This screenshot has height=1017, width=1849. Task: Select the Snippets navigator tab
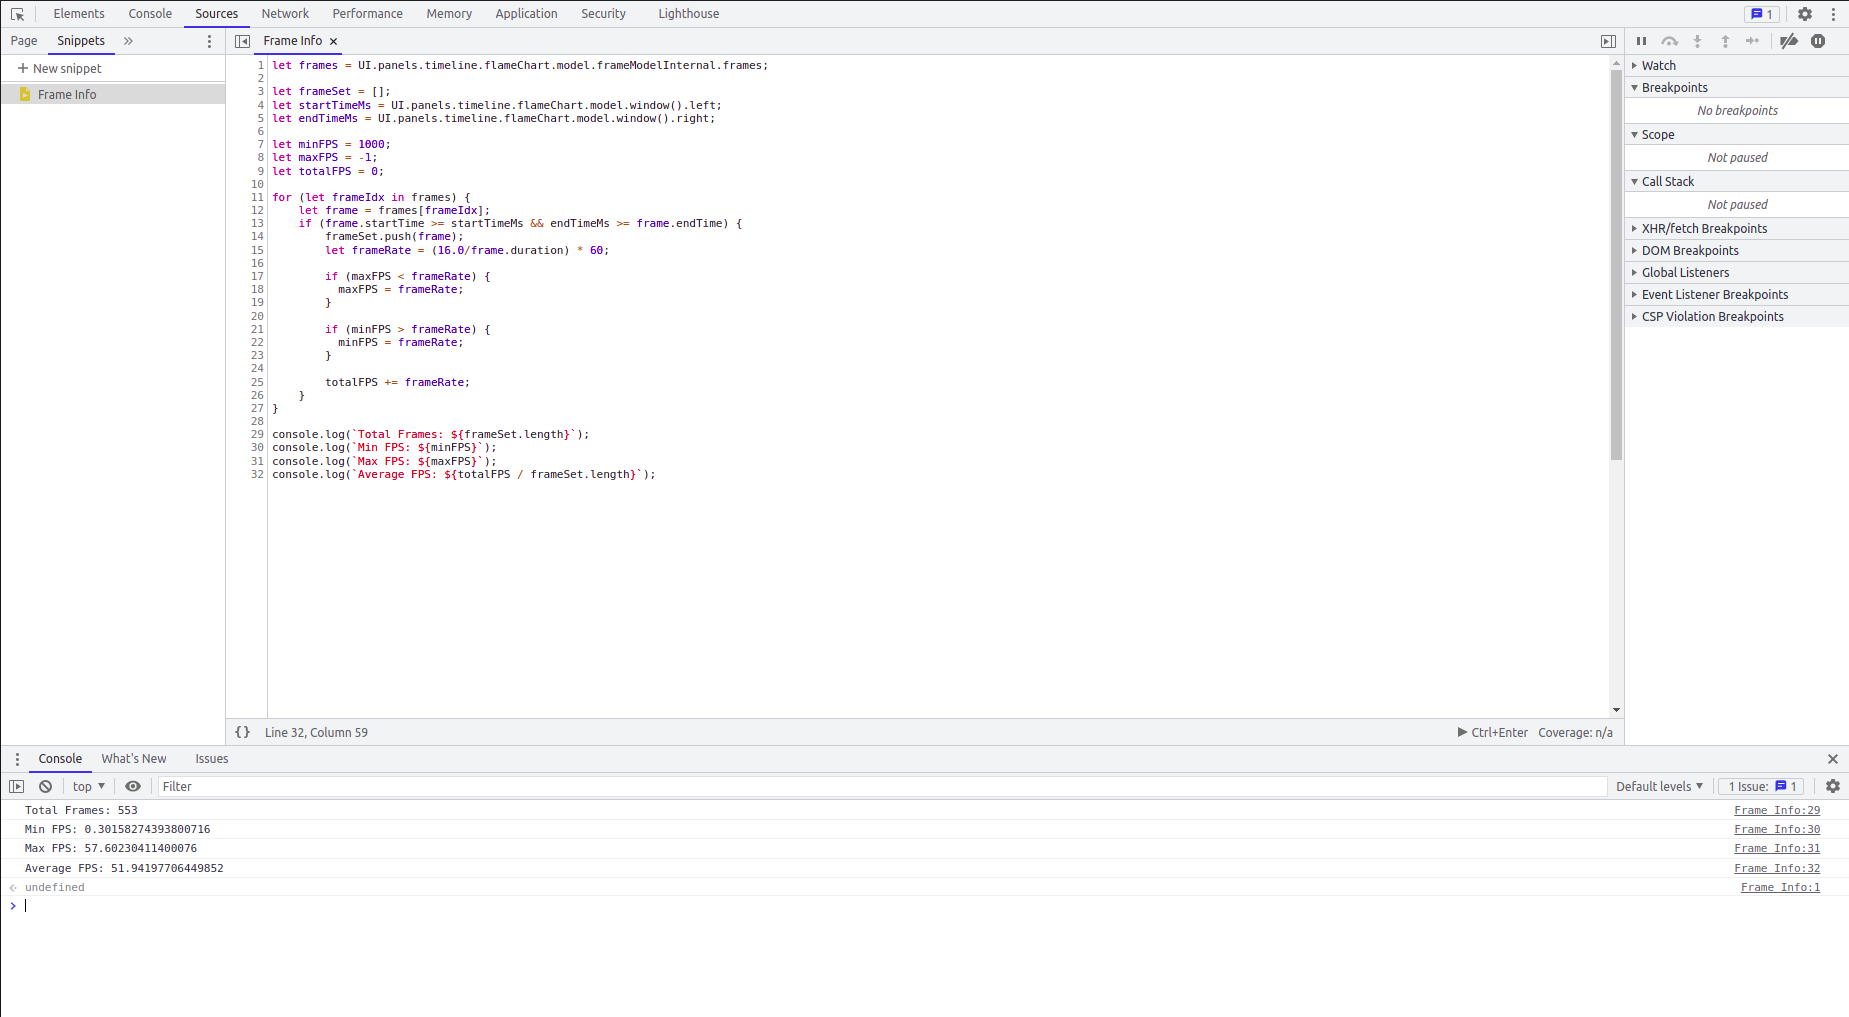click(81, 41)
